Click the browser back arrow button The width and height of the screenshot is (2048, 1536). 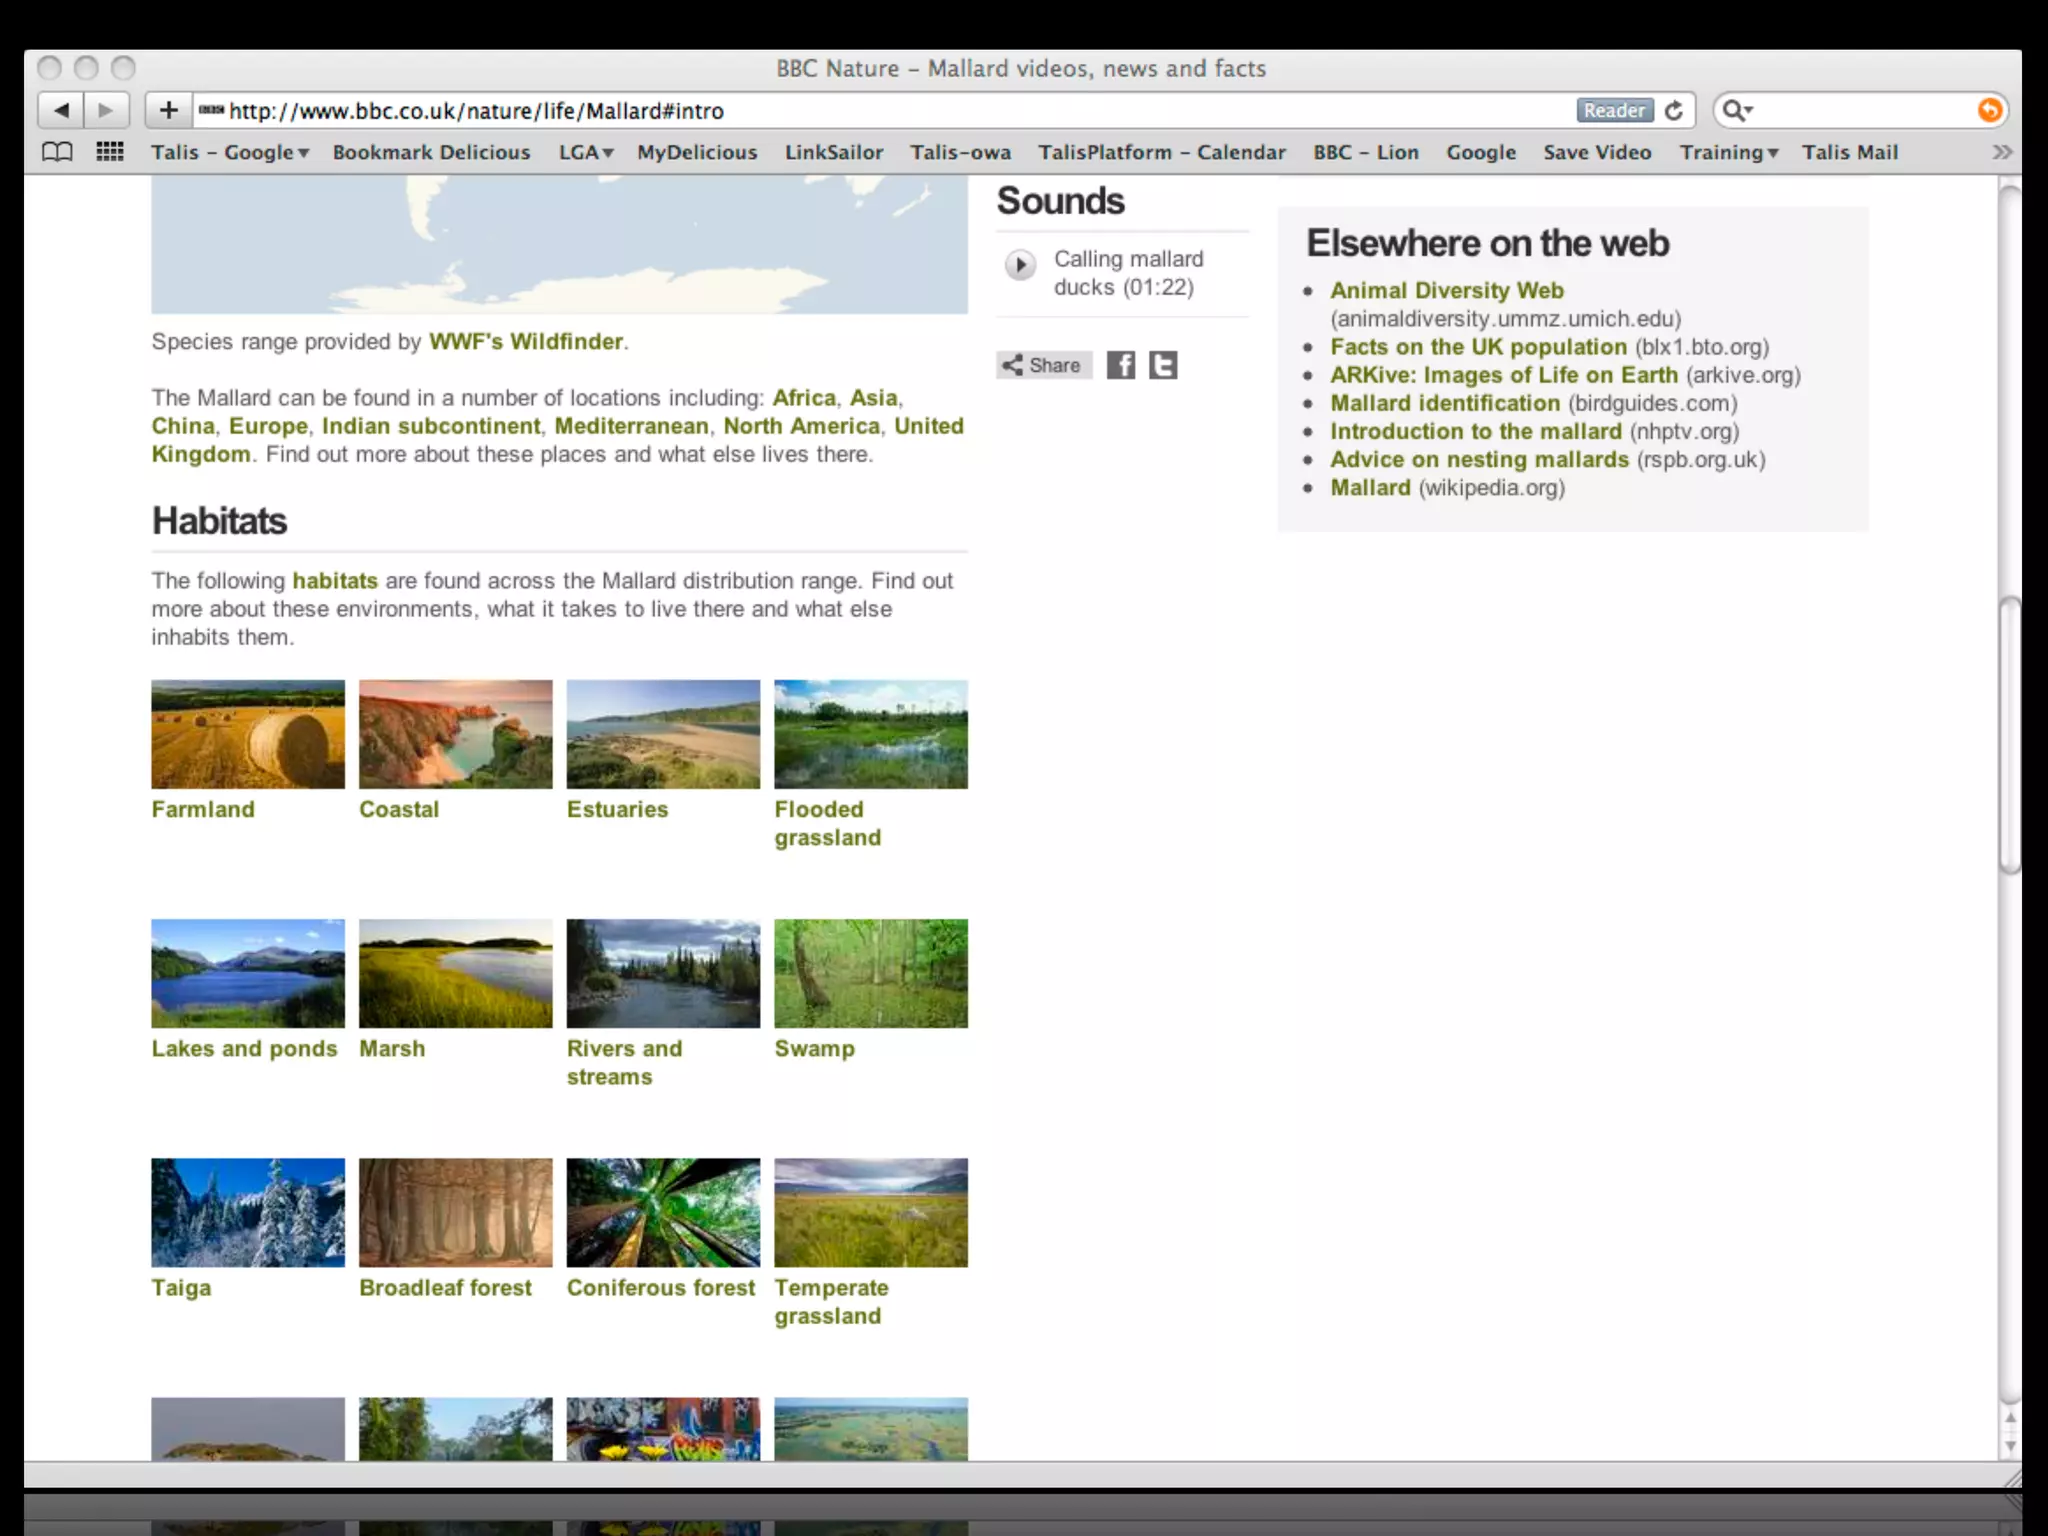[61, 110]
